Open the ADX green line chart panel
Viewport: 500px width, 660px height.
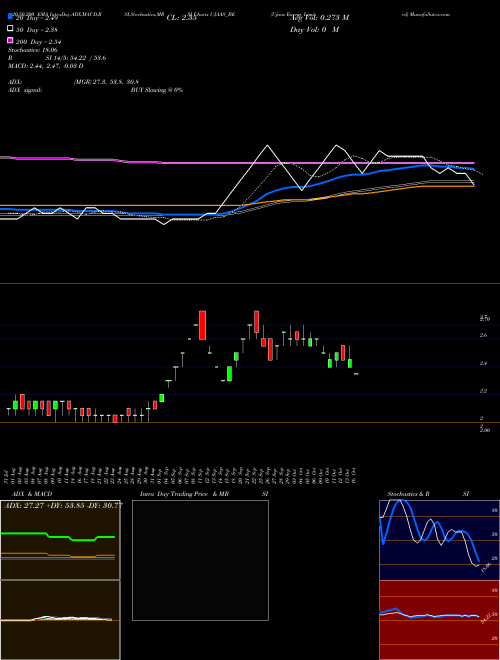click(60, 540)
